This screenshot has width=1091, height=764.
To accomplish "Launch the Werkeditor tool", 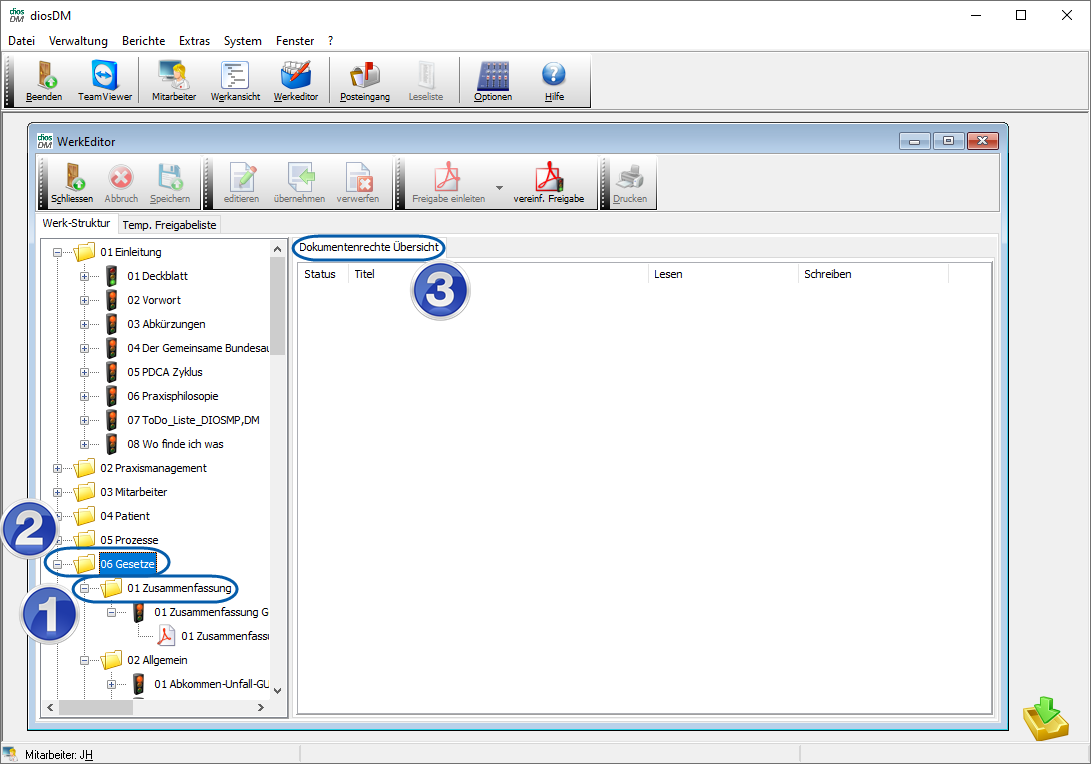I will coord(296,80).
